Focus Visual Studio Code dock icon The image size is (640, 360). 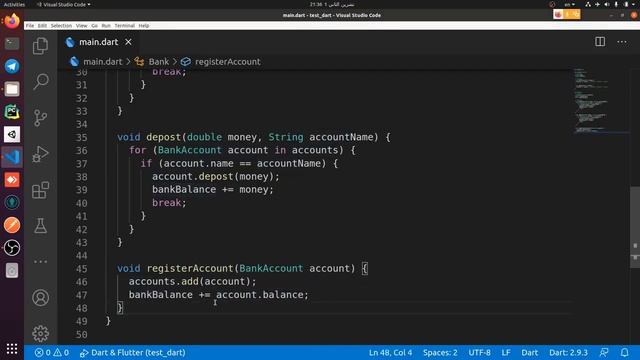[12, 157]
